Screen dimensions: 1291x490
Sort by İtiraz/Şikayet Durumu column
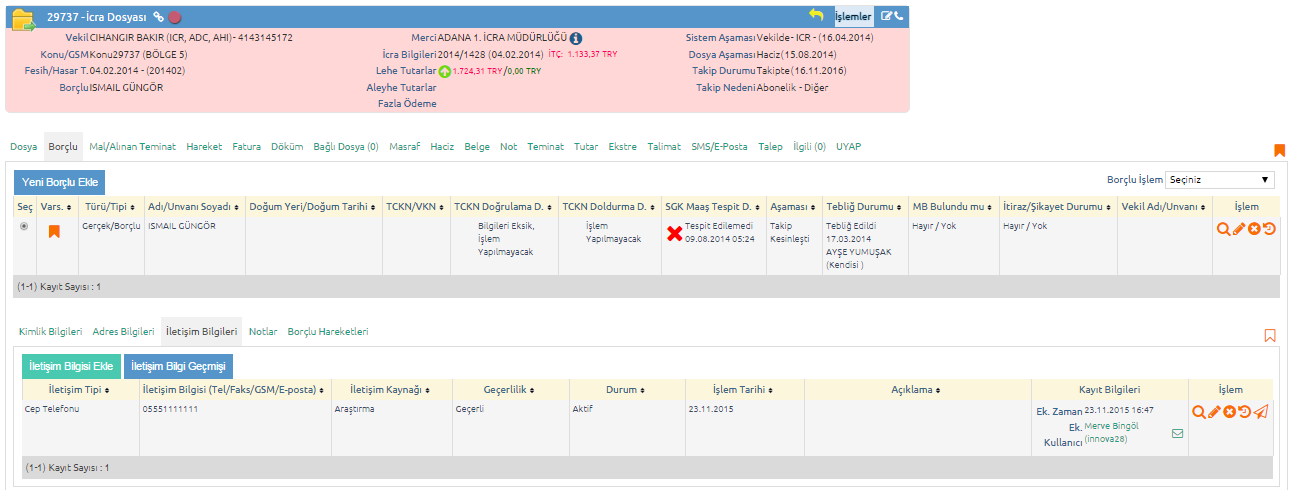[1058, 206]
